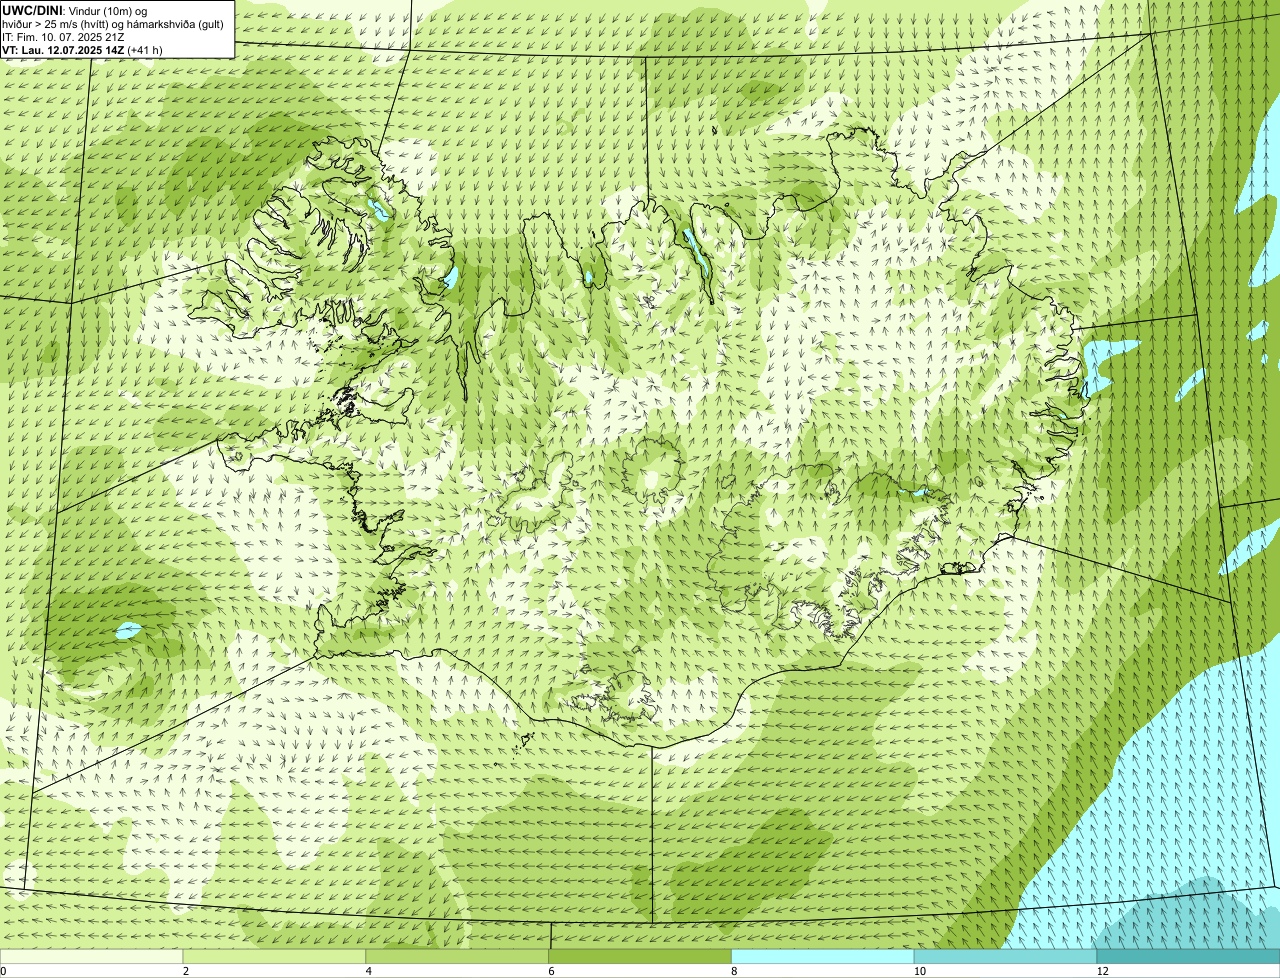Click the 8–10 m/s light cyan legend segment
This screenshot has width=1280, height=978.
coord(824,957)
